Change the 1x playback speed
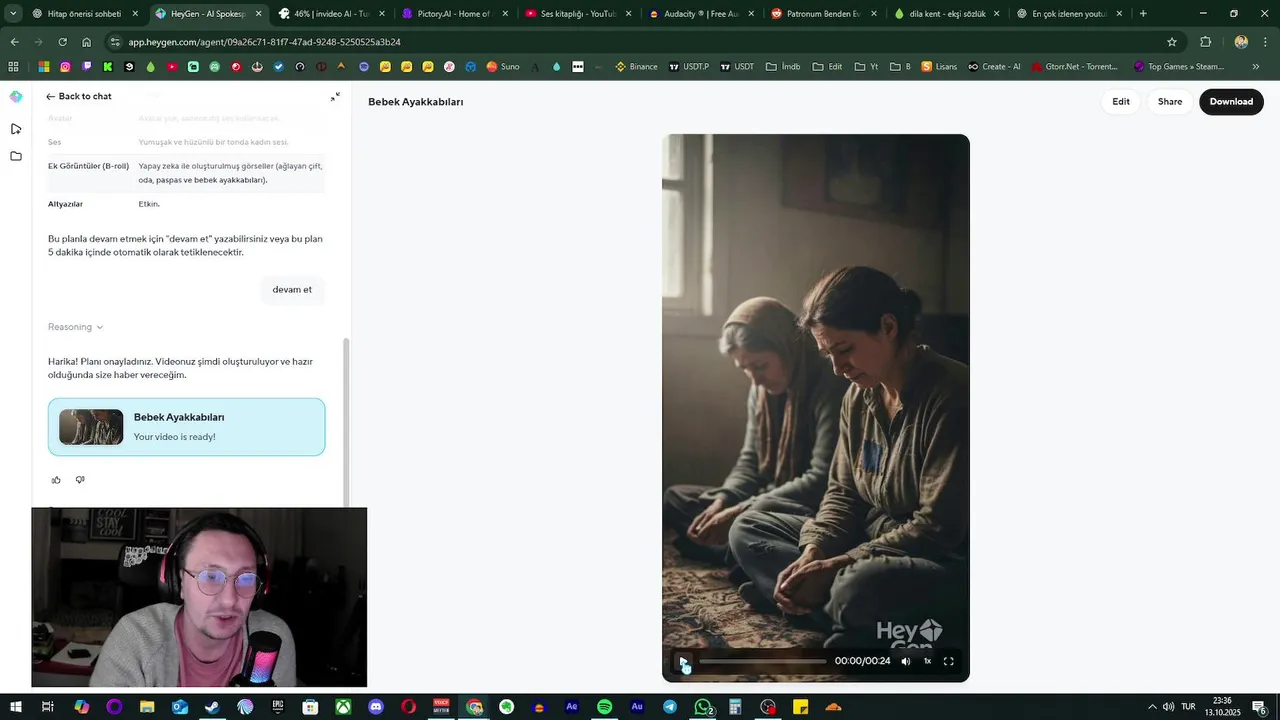The width and height of the screenshot is (1280, 720). coord(927,661)
